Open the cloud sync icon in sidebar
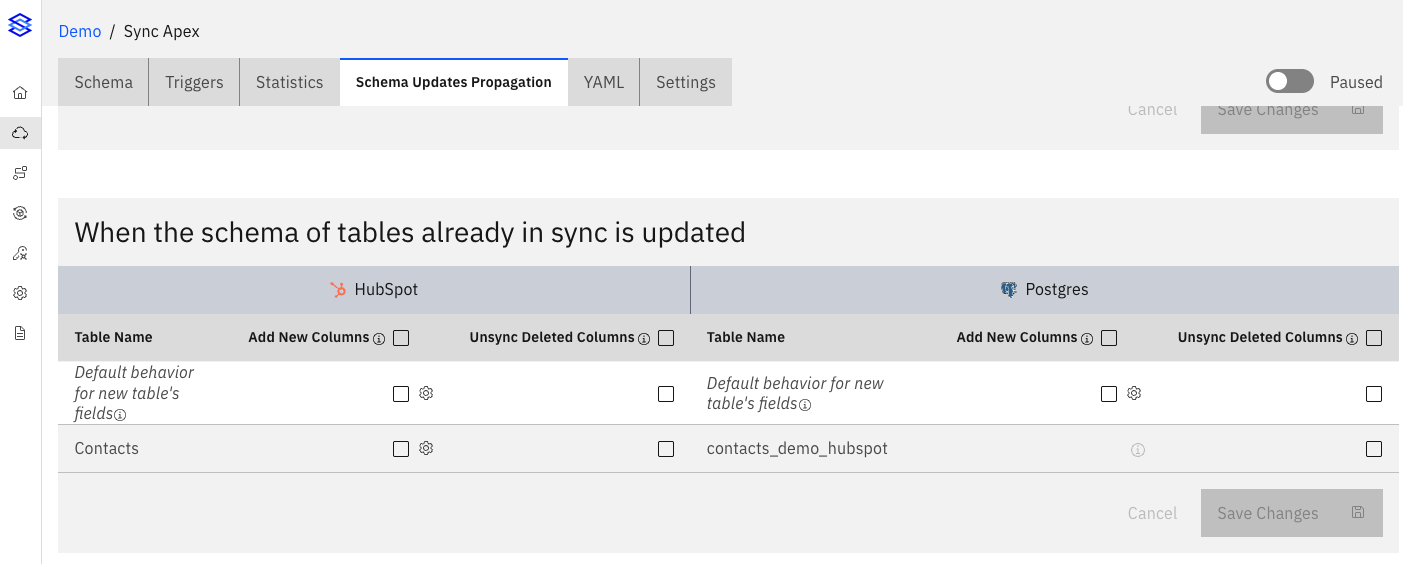This screenshot has width=1403, height=564. tap(20, 133)
